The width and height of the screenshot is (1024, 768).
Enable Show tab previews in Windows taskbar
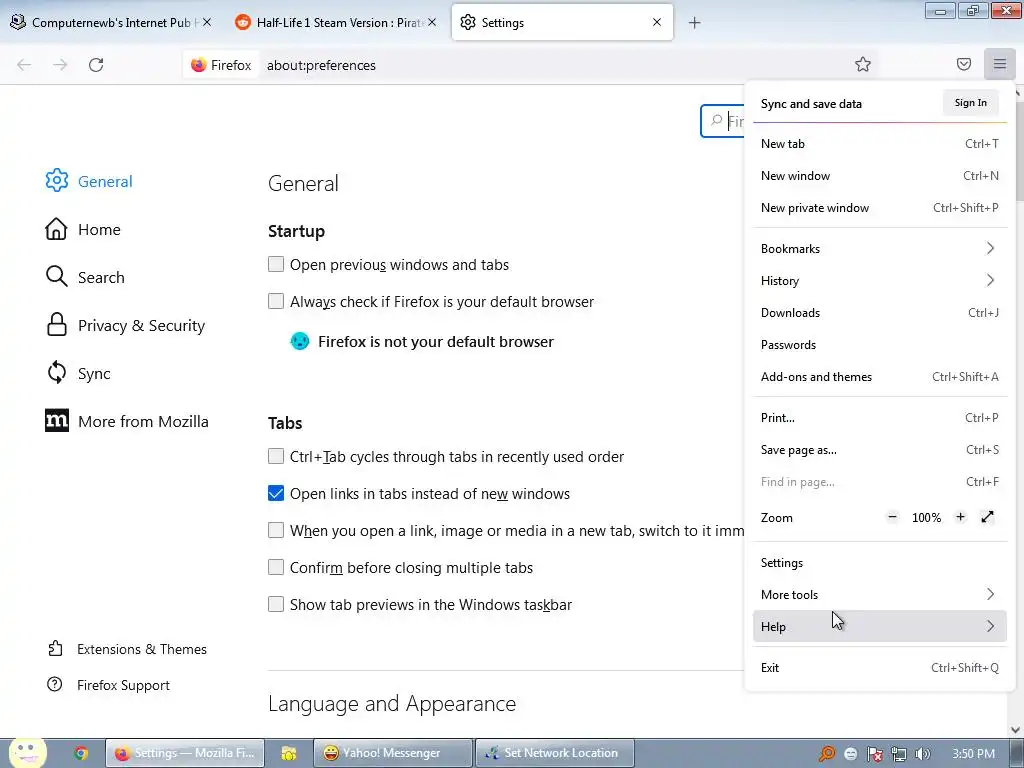[x=276, y=604]
